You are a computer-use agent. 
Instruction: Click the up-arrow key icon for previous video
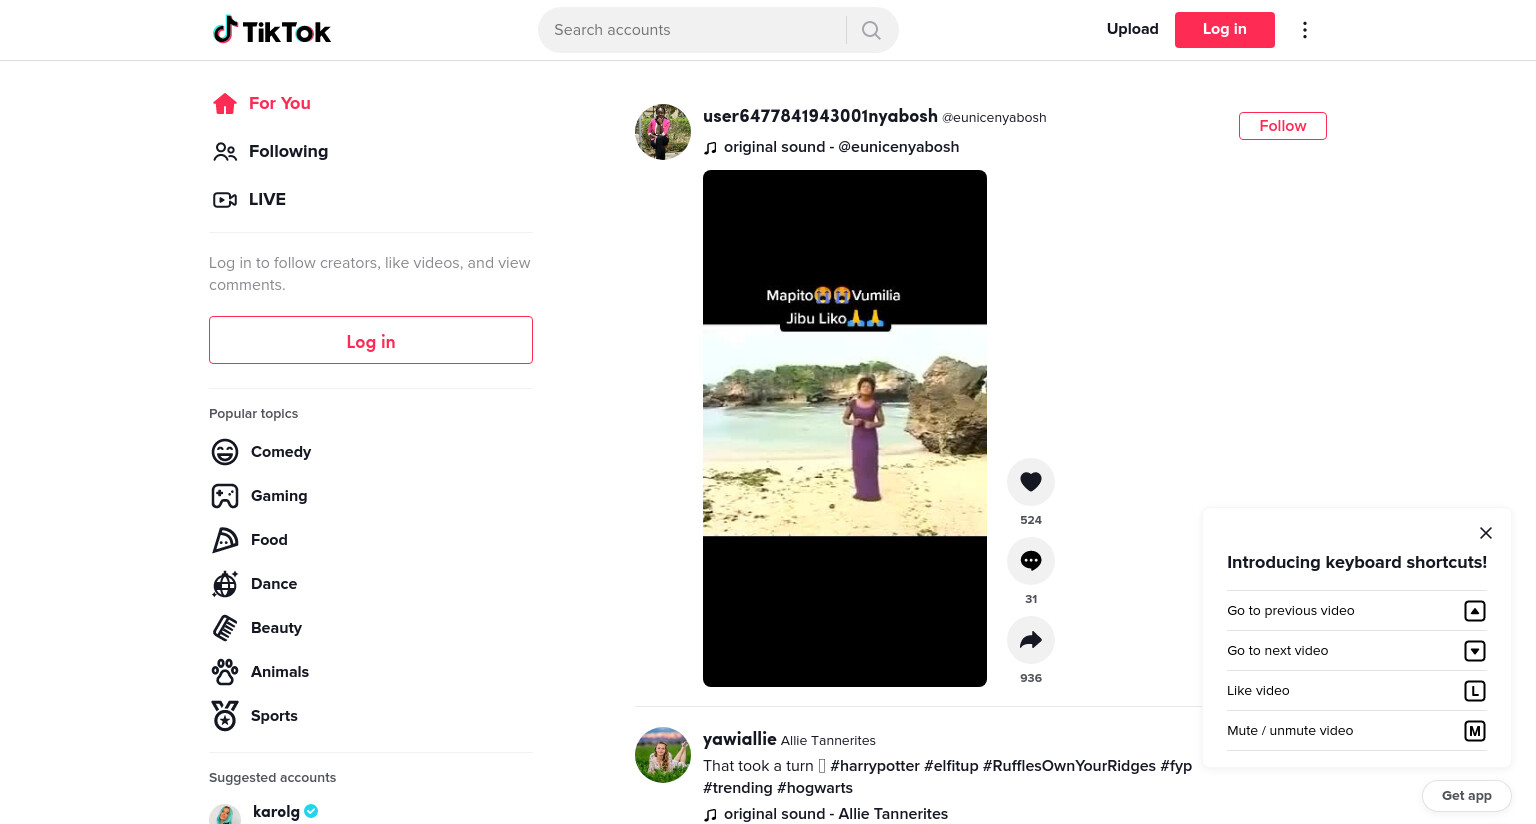[1475, 611]
